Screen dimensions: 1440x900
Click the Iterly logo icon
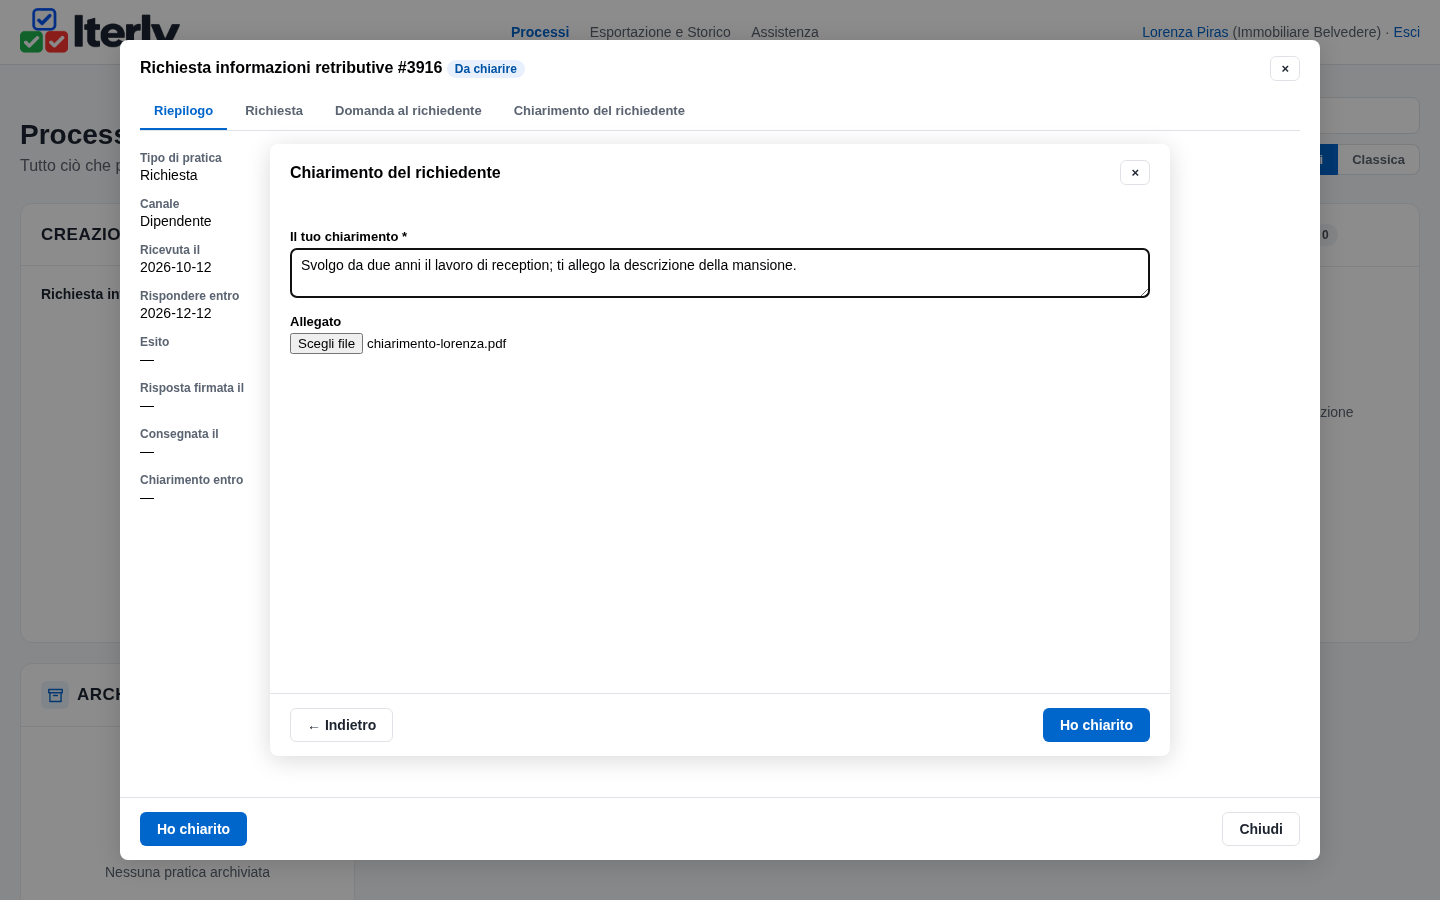pos(44,30)
